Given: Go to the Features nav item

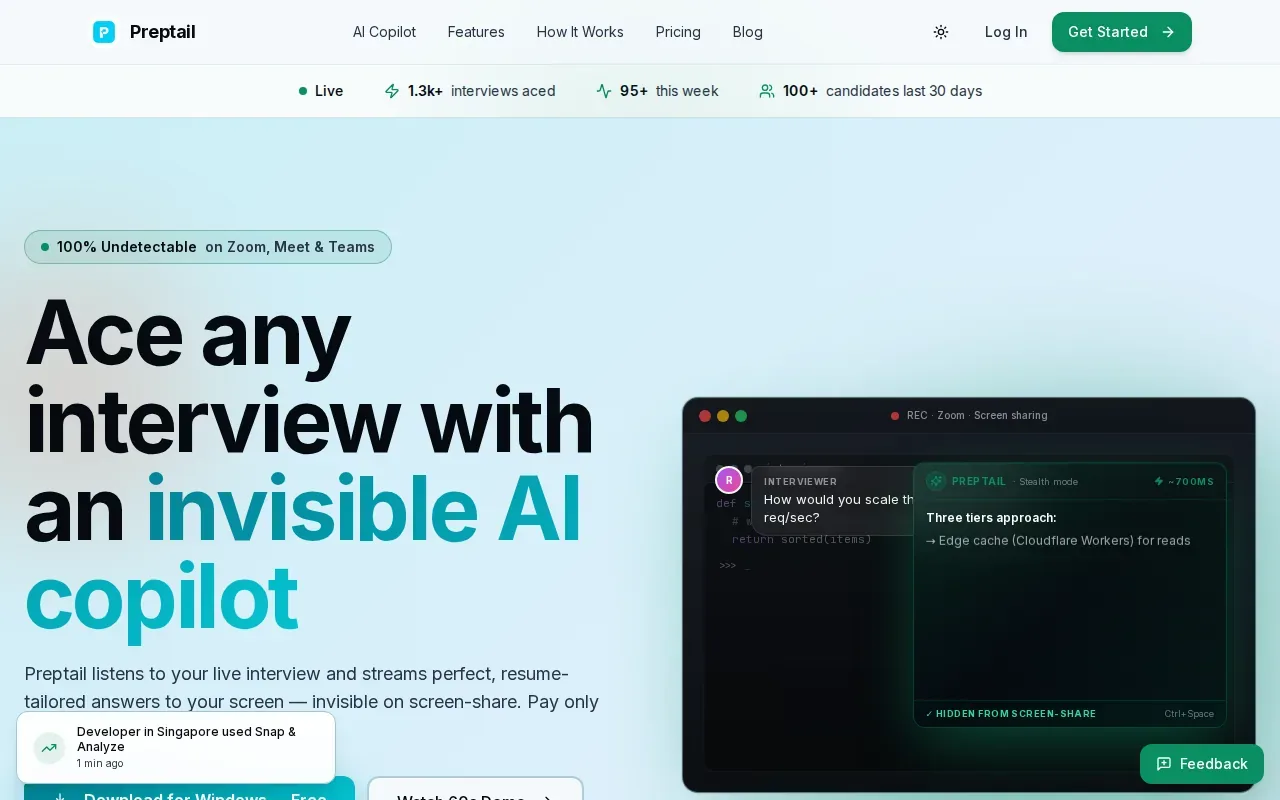Looking at the screenshot, I should tap(476, 32).
